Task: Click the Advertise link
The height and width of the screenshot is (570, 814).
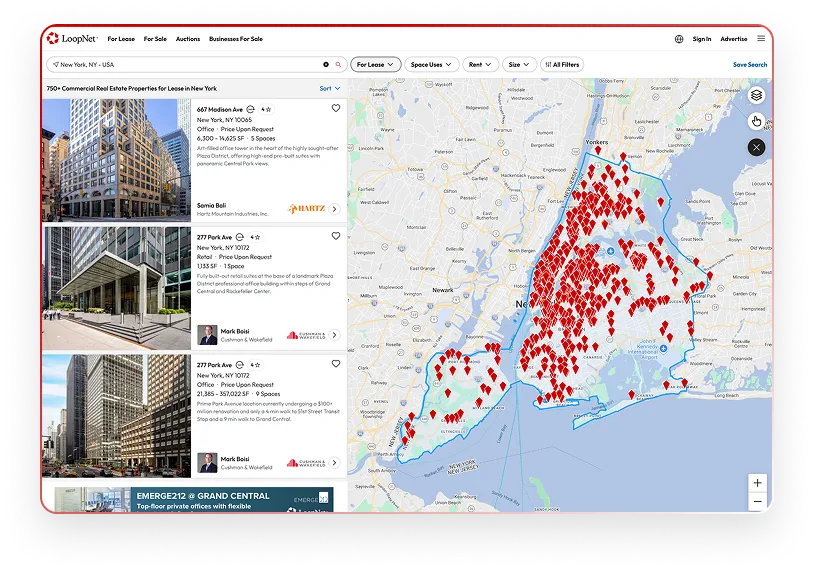Action: coord(734,39)
